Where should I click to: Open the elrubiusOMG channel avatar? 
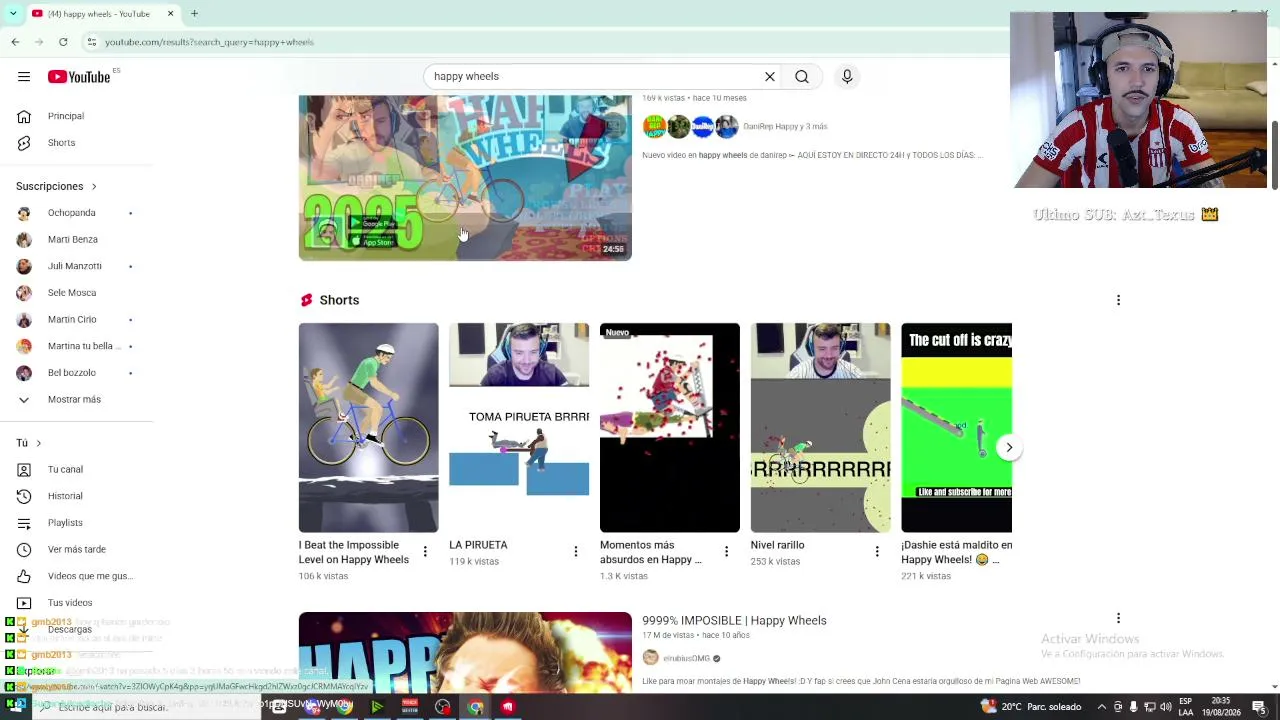(x=650, y=658)
